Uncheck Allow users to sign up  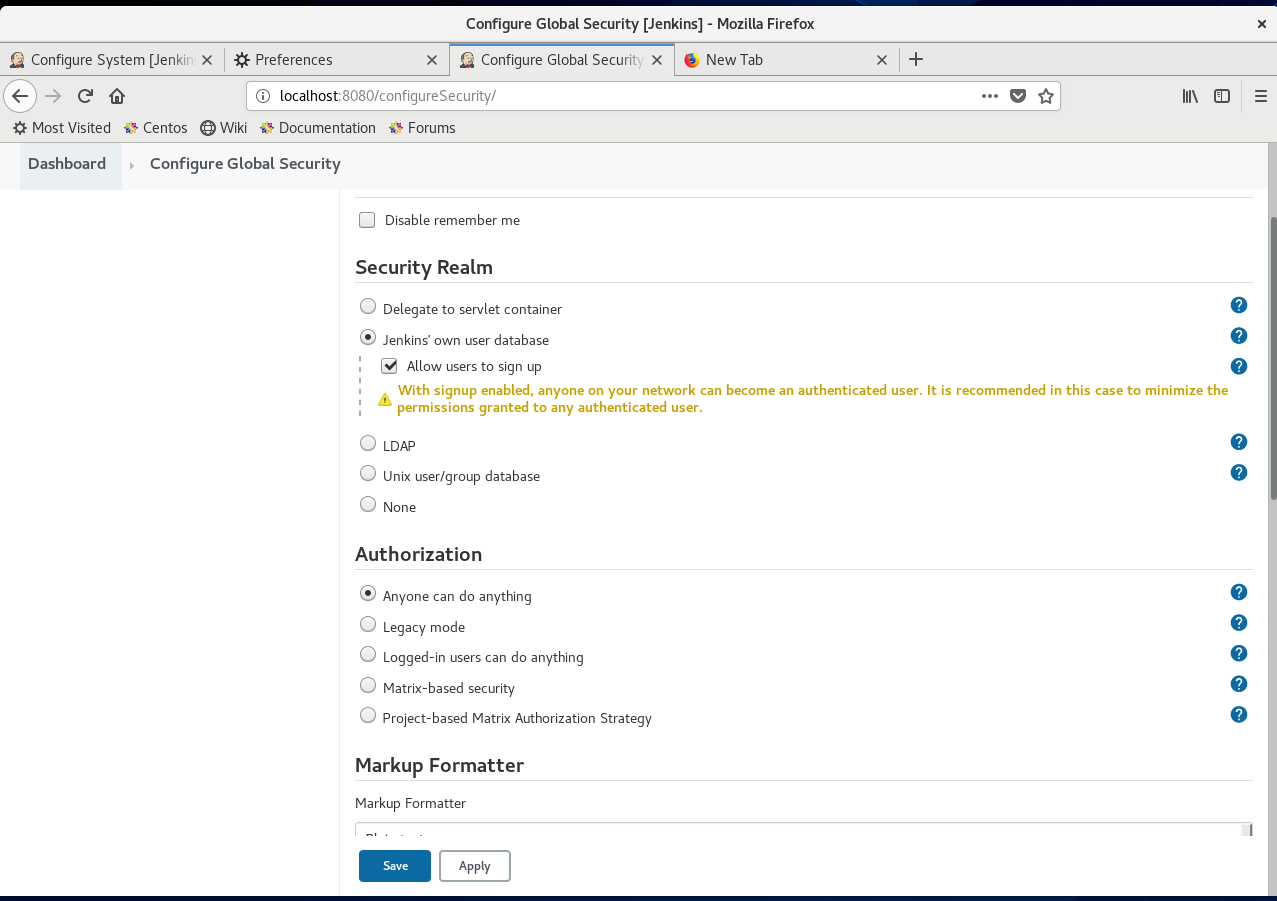pyautogui.click(x=390, y=366)
